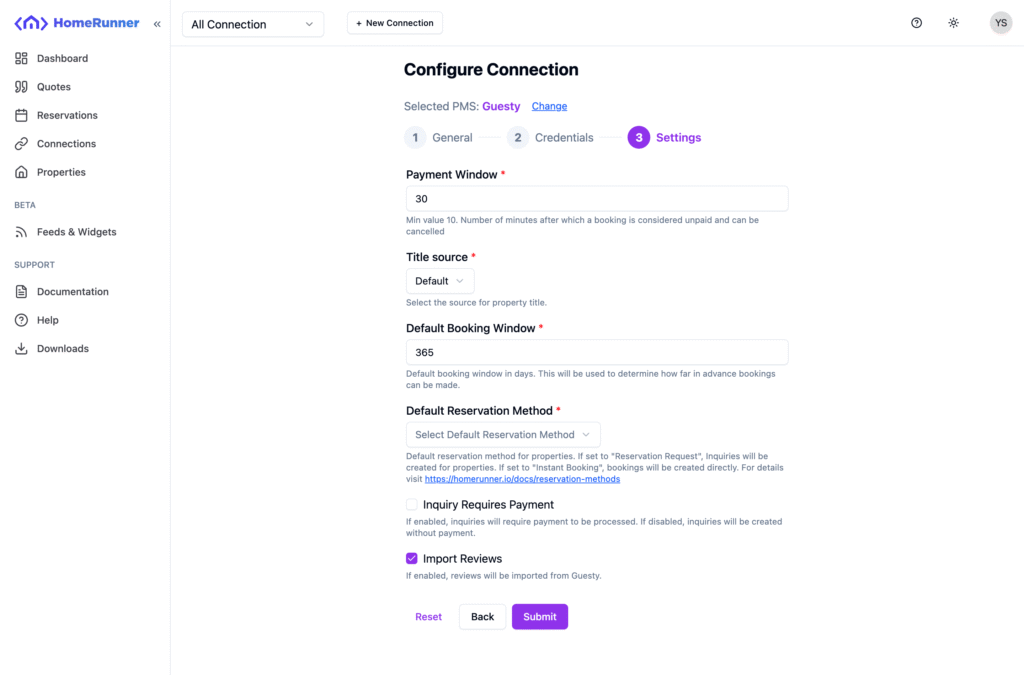Open the Title source Default dropdown
Viewport: 1024px width, 675px height.
coord(440,281)
